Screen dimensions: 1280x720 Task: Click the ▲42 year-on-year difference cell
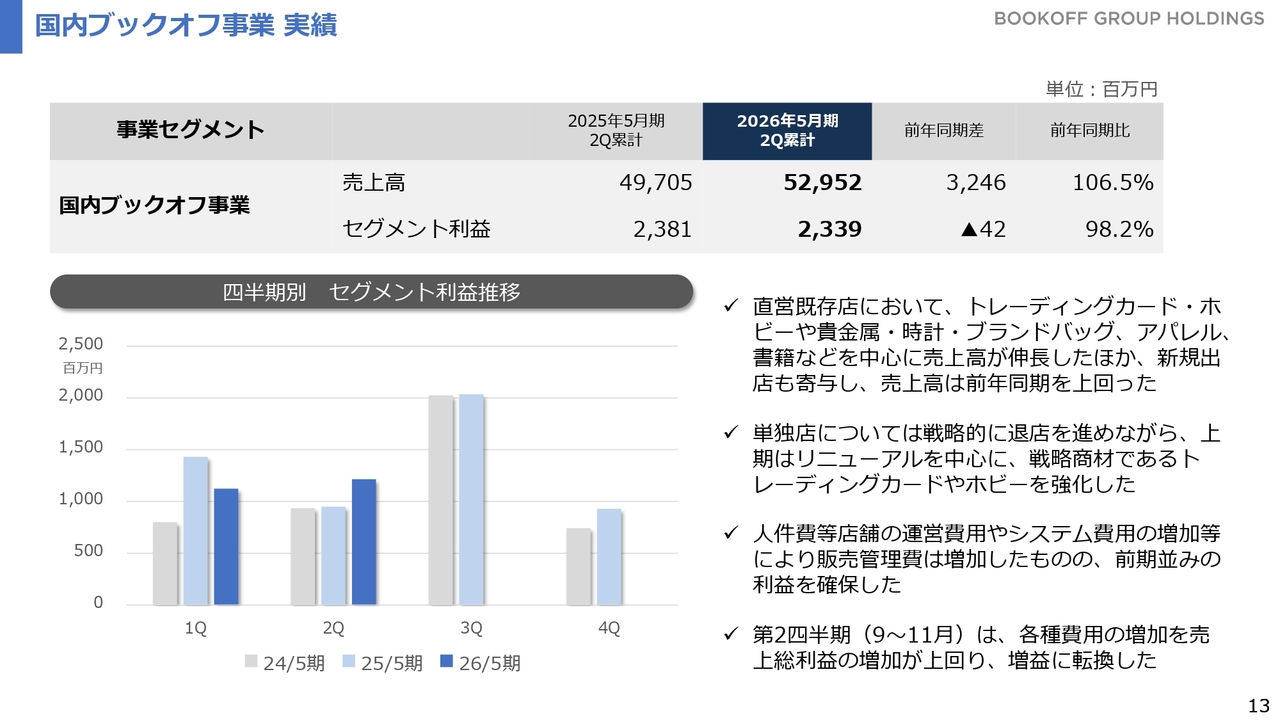982,229
